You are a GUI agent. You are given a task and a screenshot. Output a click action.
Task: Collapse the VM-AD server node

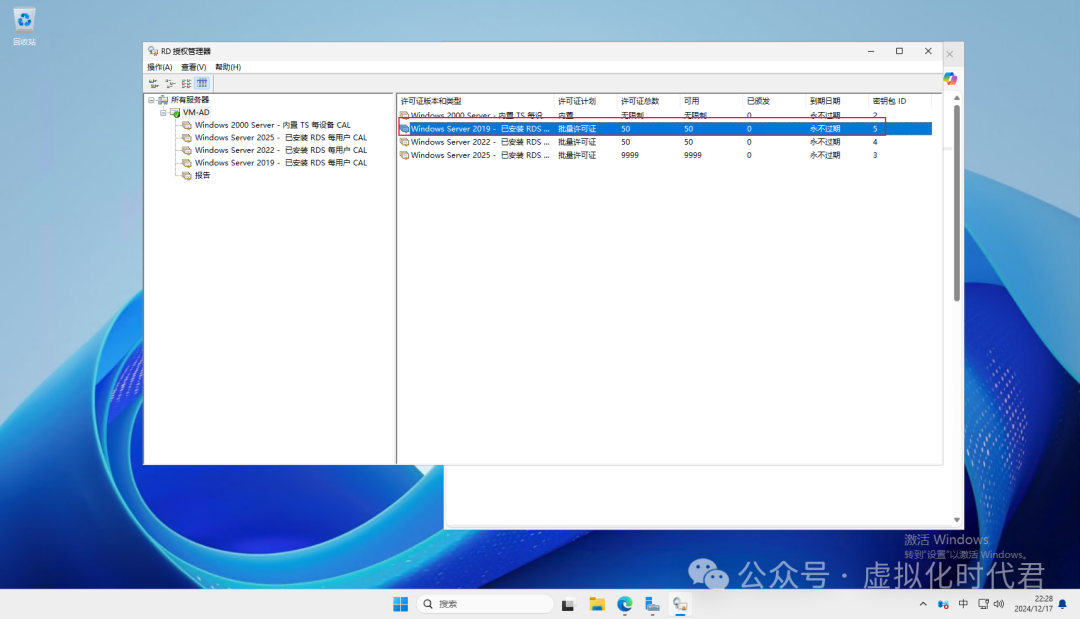(163, 113)
